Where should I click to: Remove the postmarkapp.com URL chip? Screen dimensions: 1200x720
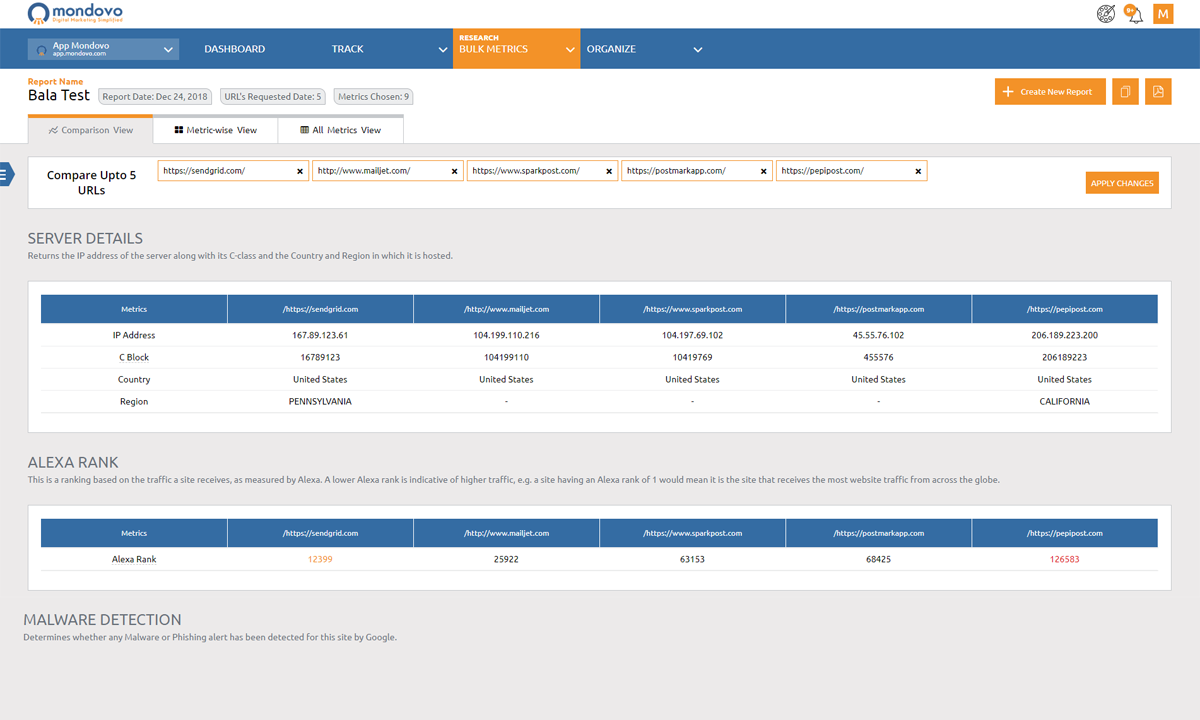point(764,171)
